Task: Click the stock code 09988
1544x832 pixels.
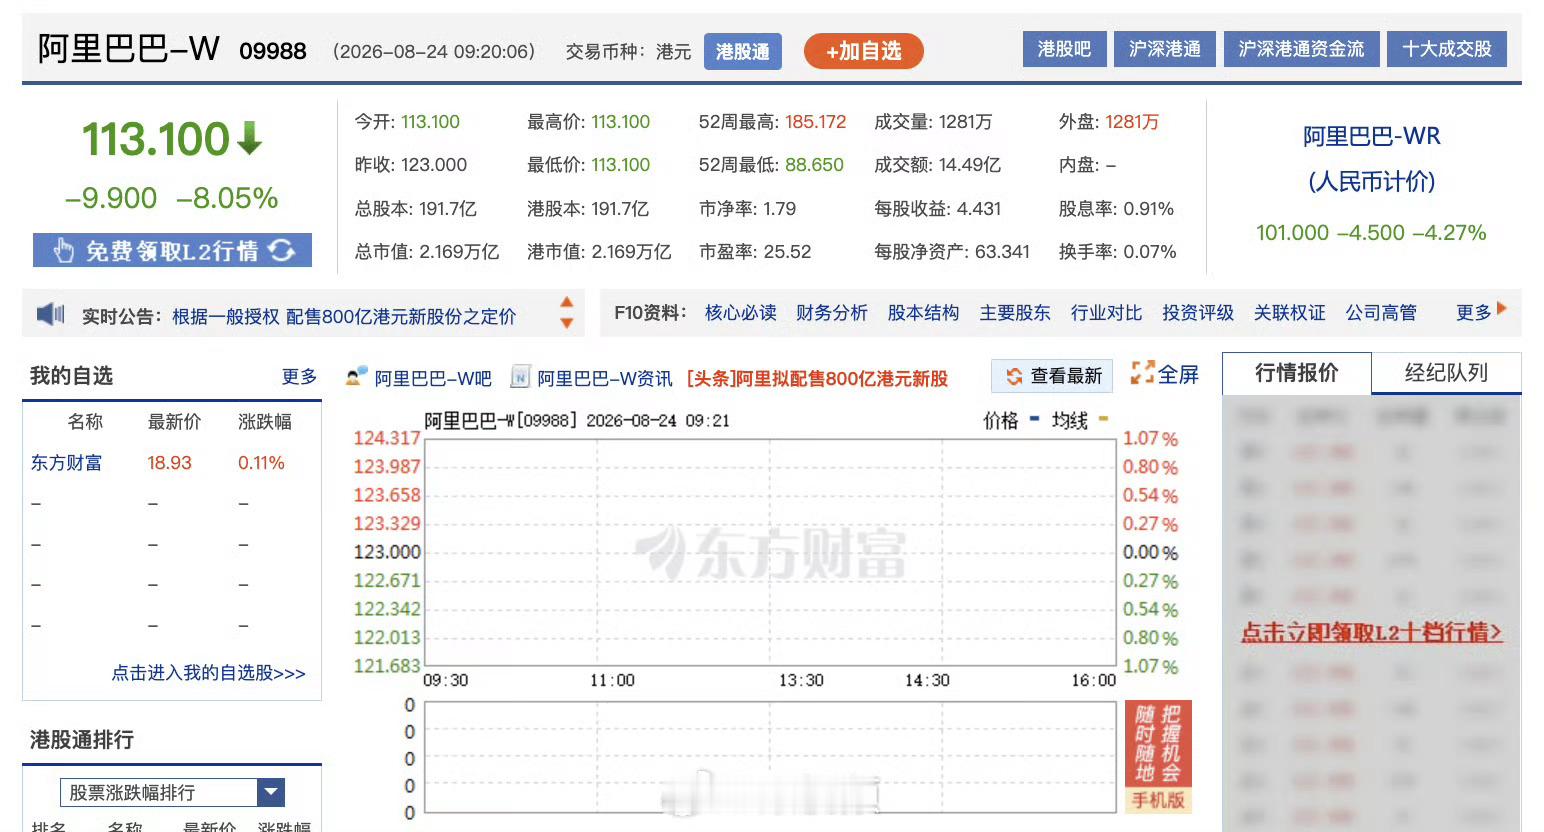Action: 273,51
